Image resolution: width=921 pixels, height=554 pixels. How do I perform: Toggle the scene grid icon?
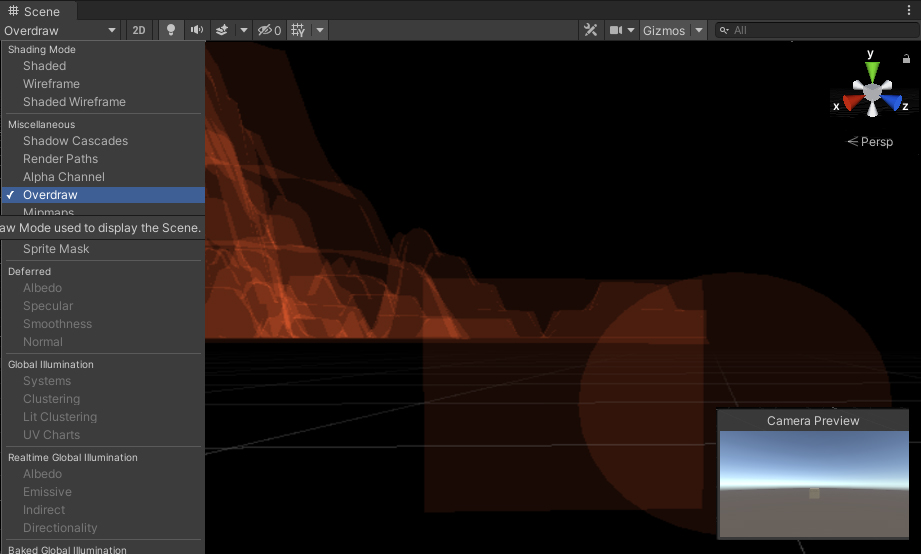[x=298, y=30]
